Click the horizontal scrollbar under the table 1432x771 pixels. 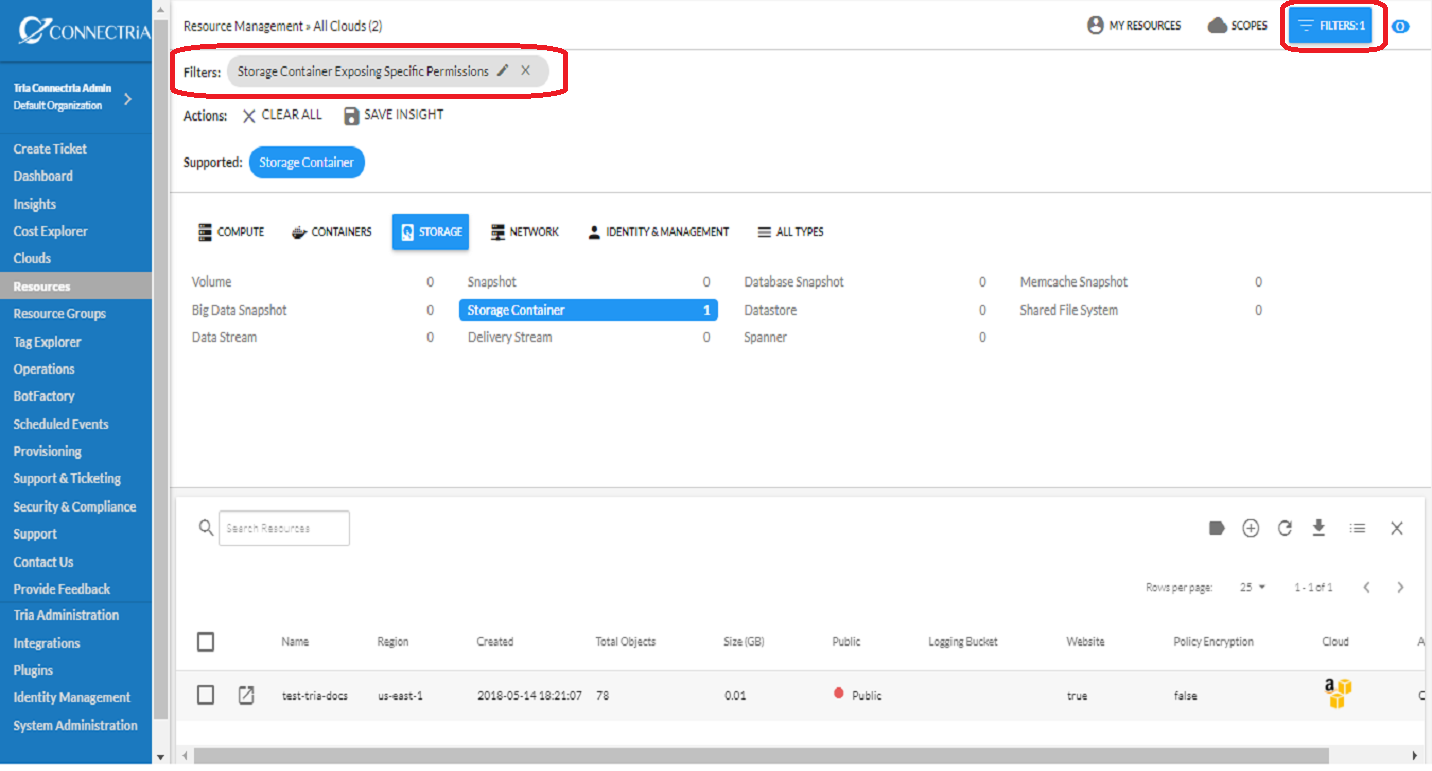pyautogui.click(x=762, y=755)
